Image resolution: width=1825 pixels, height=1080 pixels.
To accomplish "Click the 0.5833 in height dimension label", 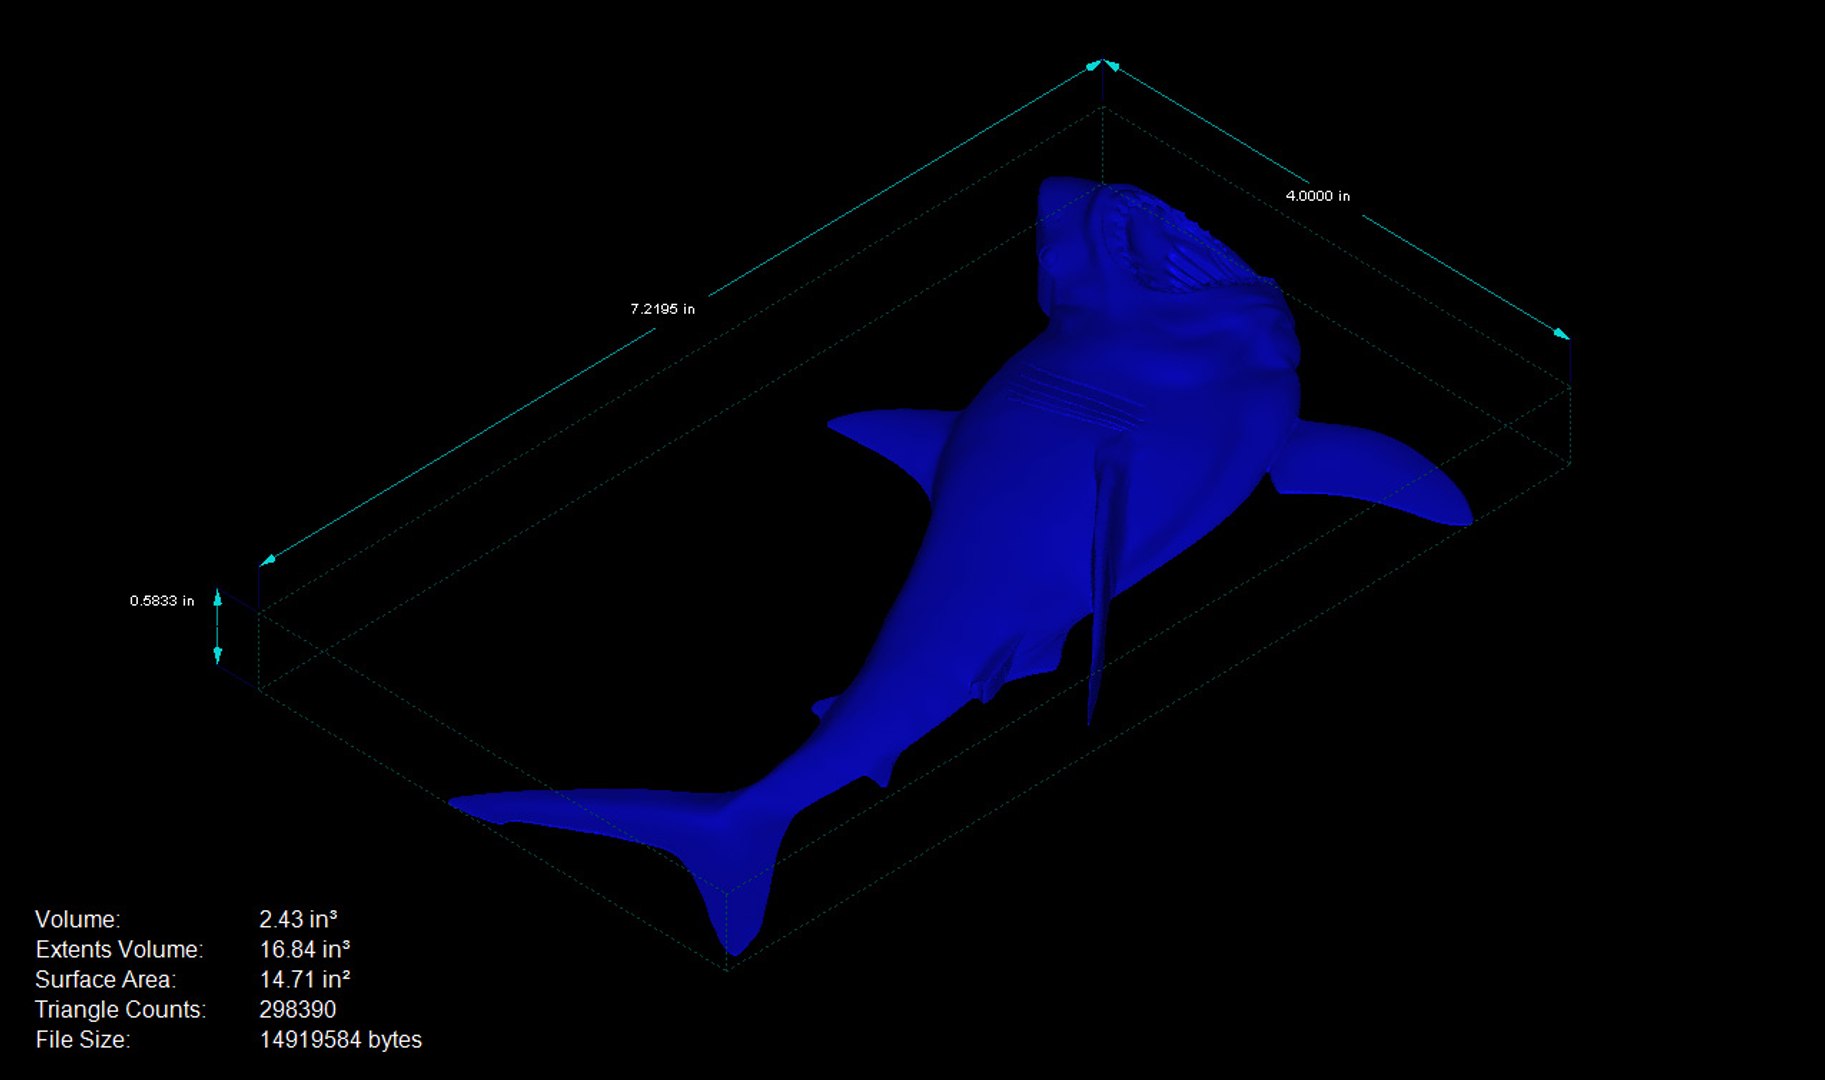I will click(162, 601).
